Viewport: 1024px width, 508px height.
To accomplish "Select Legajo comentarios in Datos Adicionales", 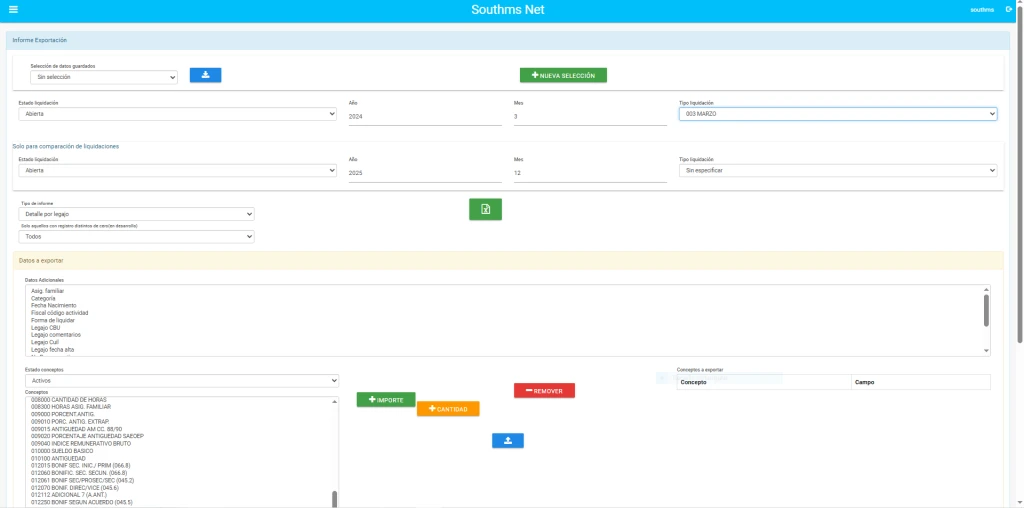I will 56,335.
